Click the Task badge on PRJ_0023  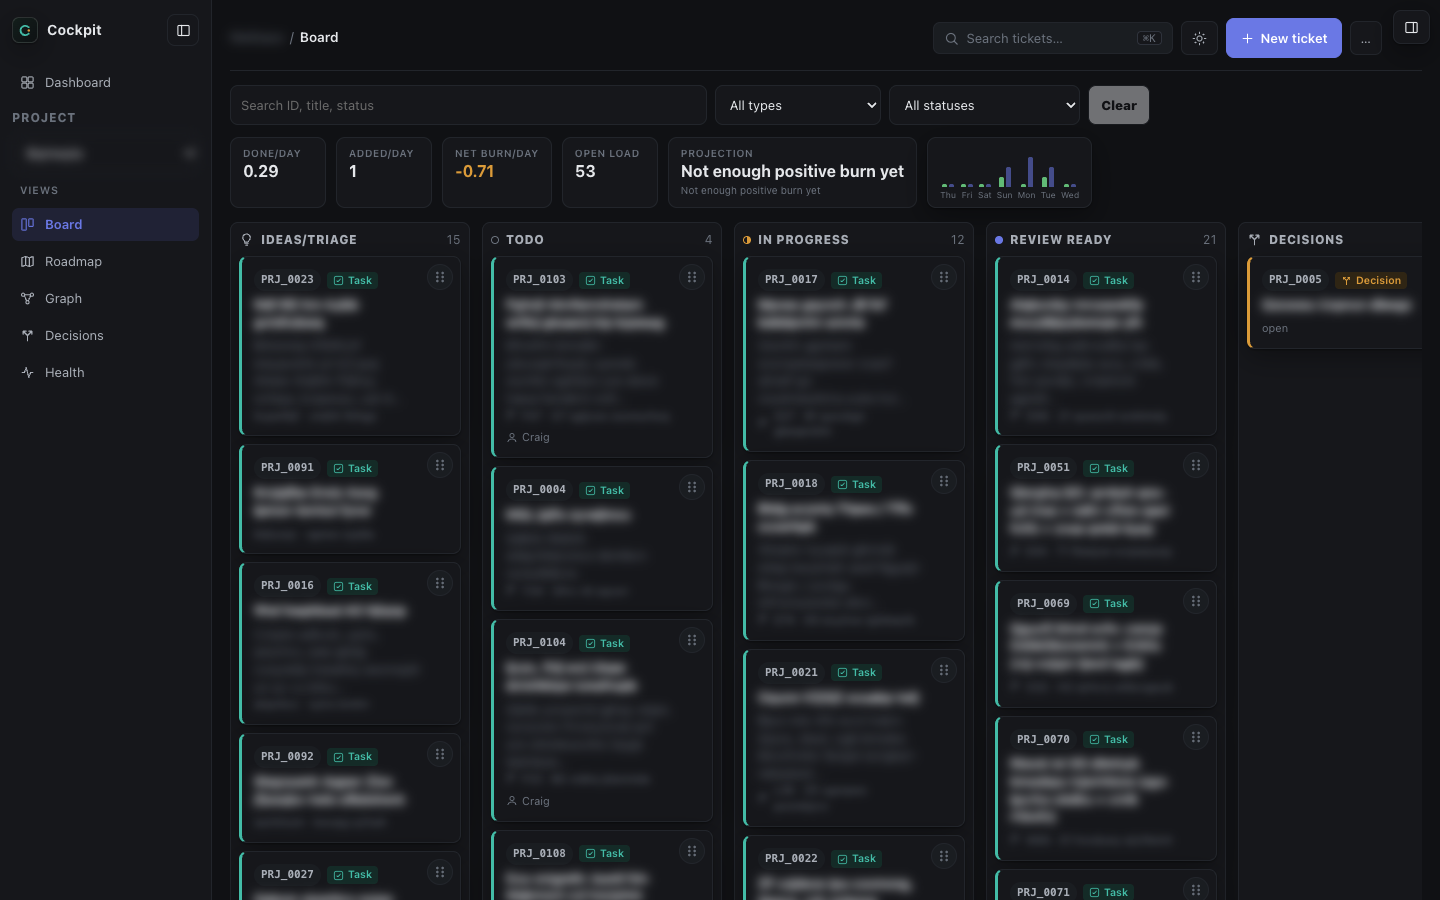(x=352, y=281)
